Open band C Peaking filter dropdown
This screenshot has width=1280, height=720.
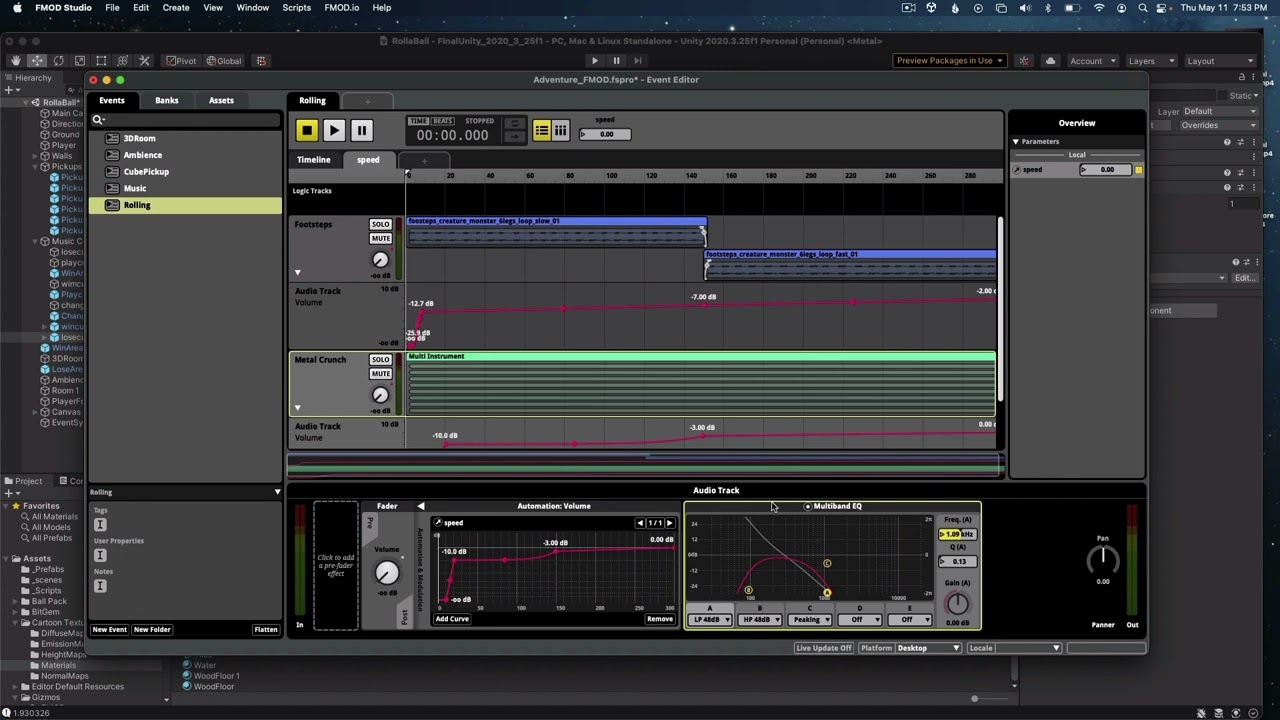[810, 620]
